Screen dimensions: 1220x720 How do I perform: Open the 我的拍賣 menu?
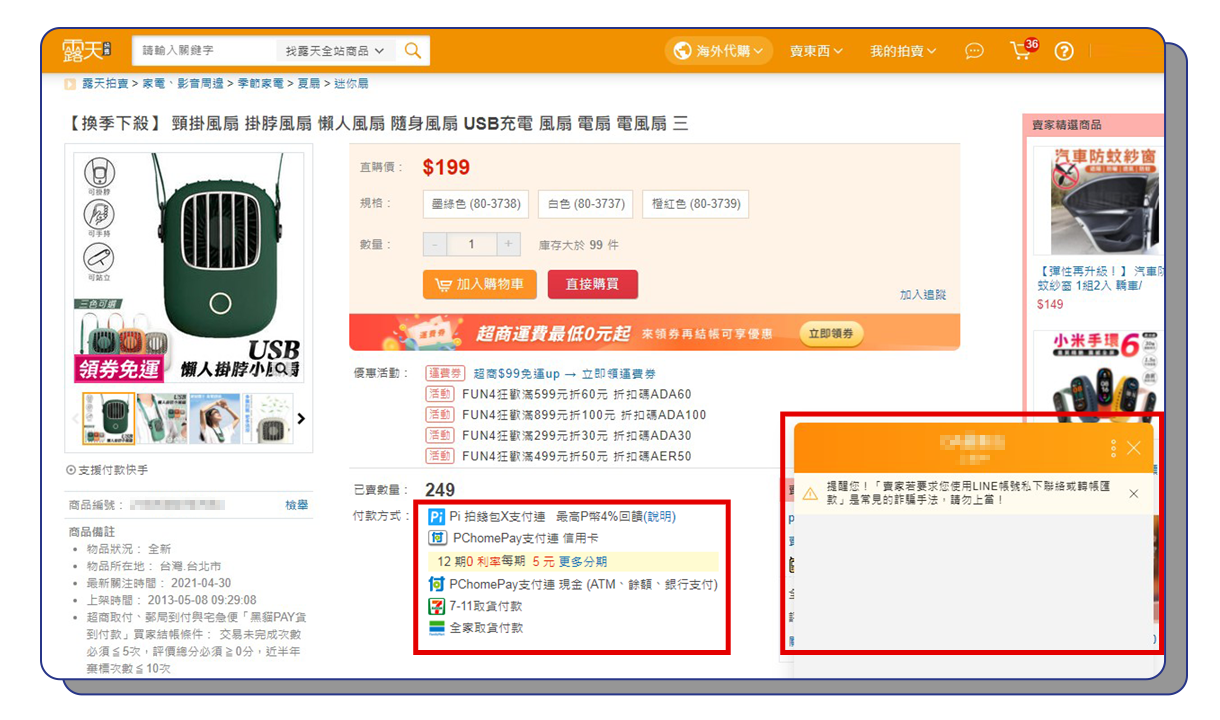coord(903,51)
